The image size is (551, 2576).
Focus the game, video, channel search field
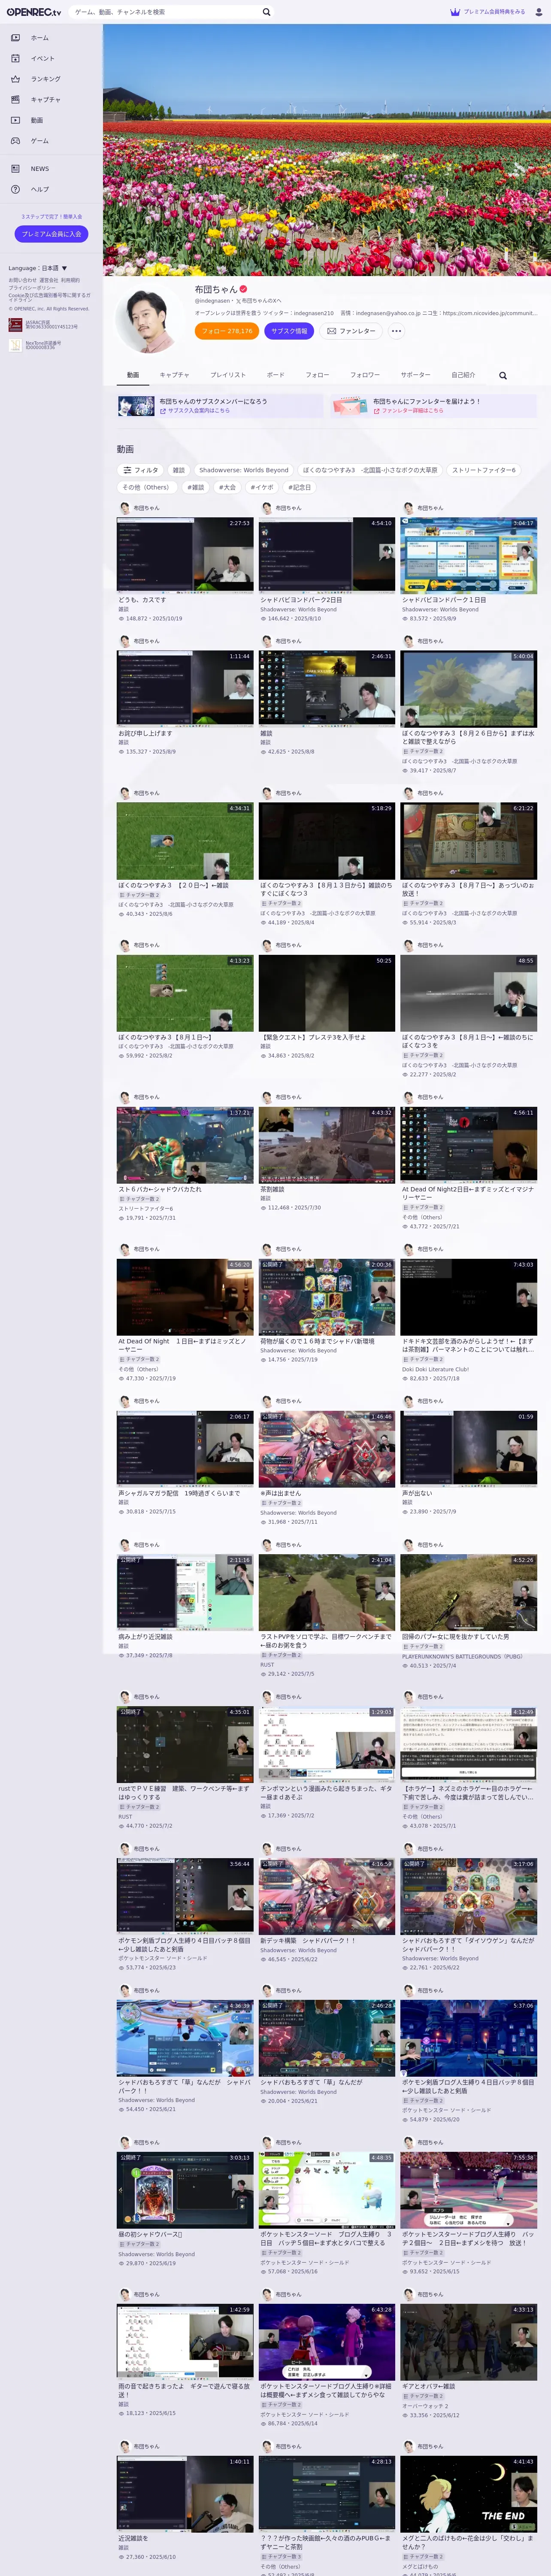(x=165, y=12)
